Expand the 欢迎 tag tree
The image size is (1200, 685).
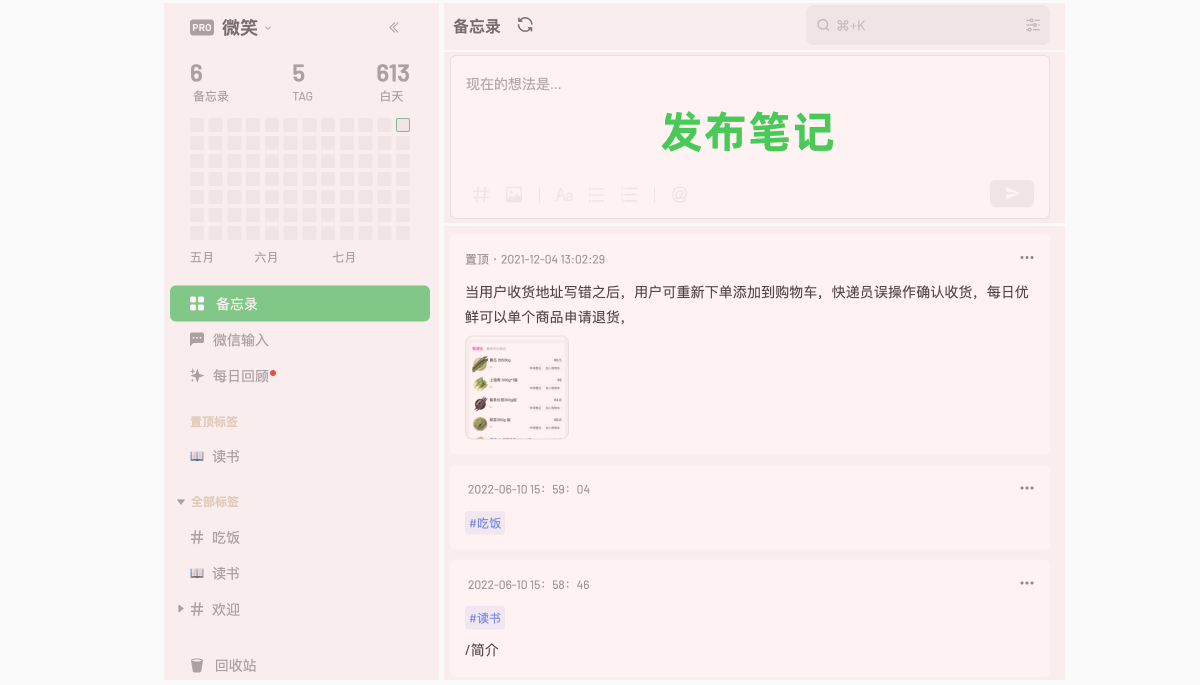pos(181,608)
